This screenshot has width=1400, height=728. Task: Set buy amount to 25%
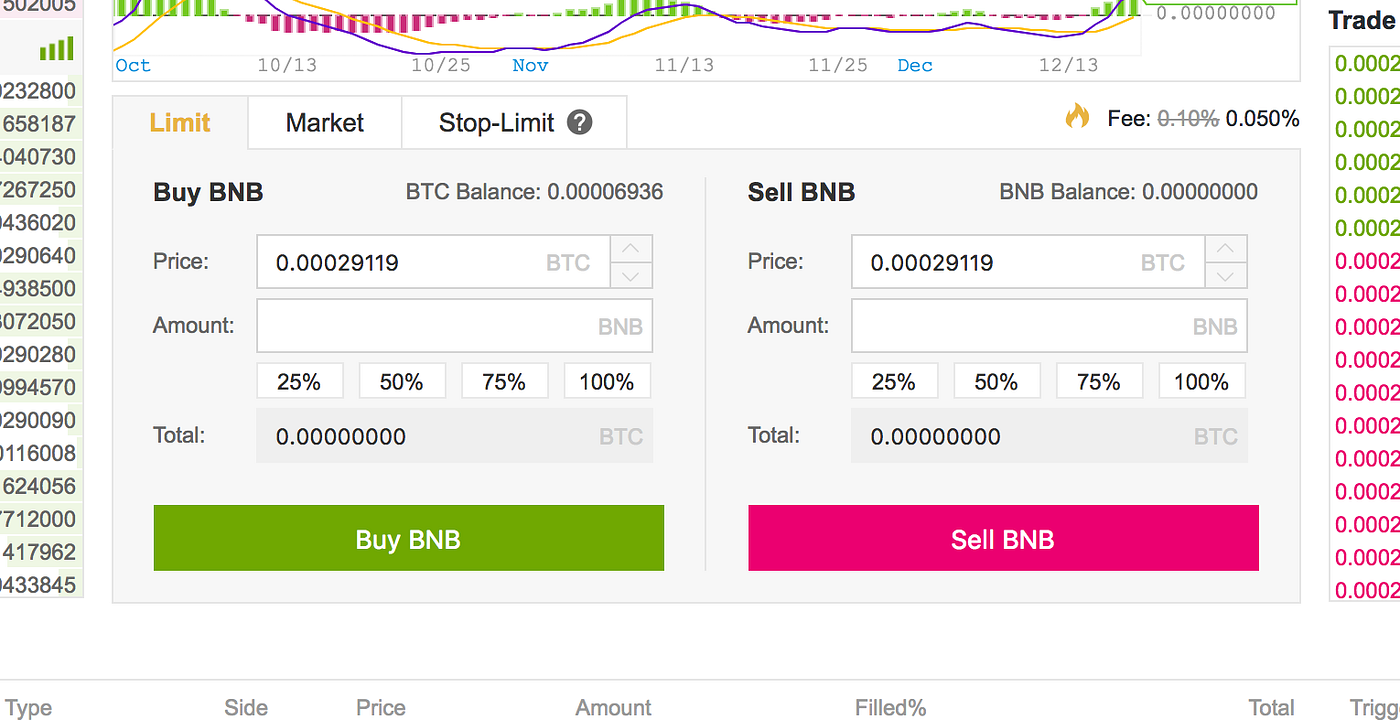(300, 382)
